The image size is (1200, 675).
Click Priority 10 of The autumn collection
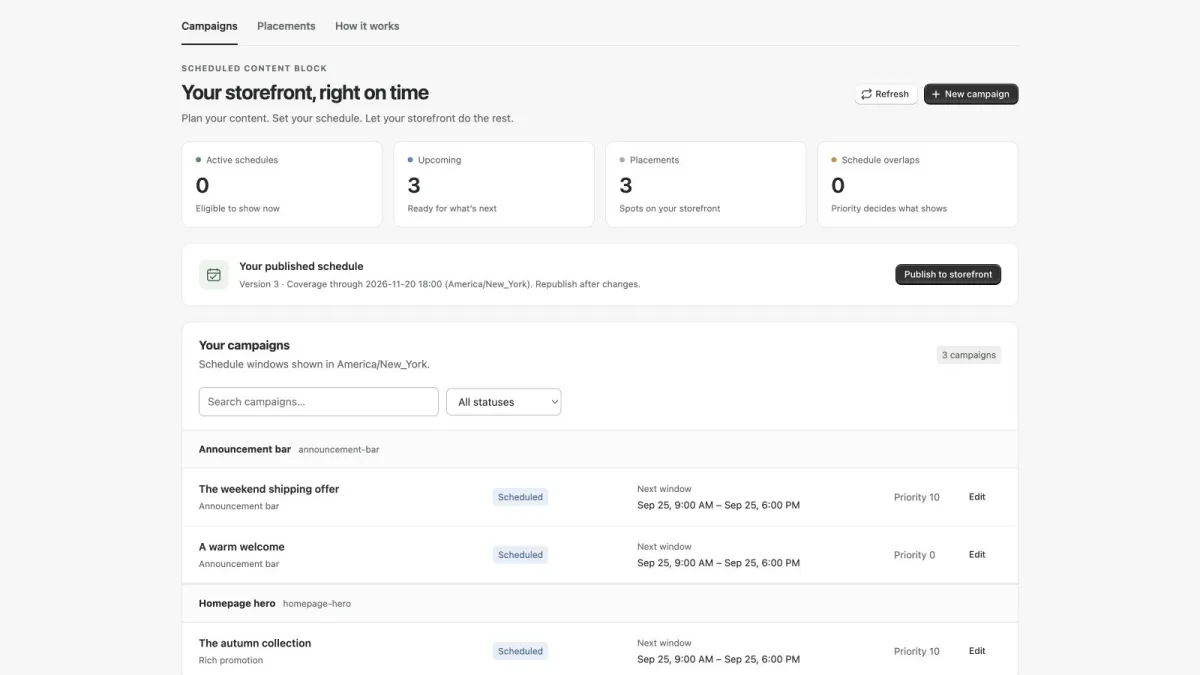click(x=917, y=651)
